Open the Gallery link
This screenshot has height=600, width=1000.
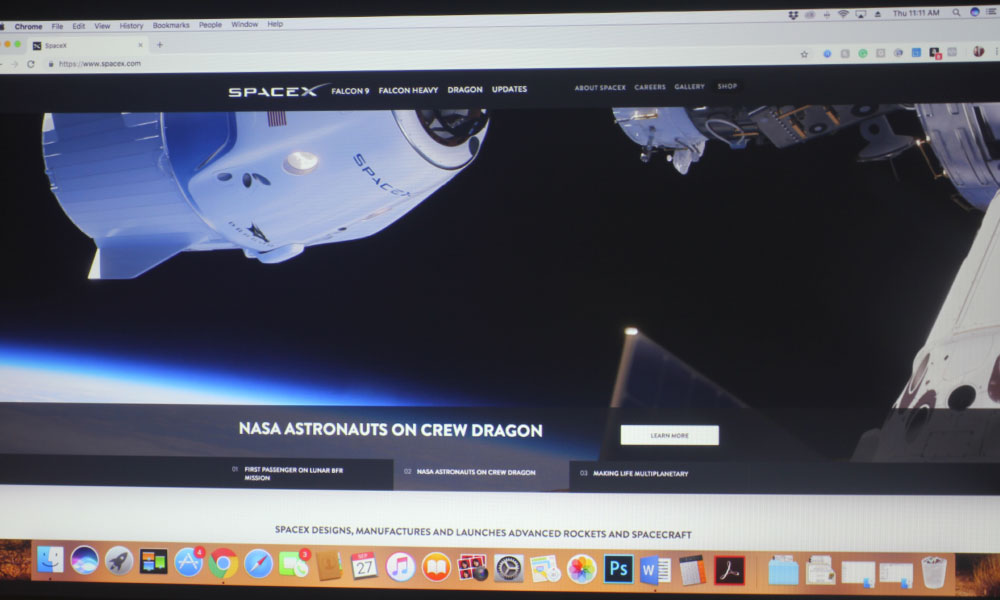[689, 86]
